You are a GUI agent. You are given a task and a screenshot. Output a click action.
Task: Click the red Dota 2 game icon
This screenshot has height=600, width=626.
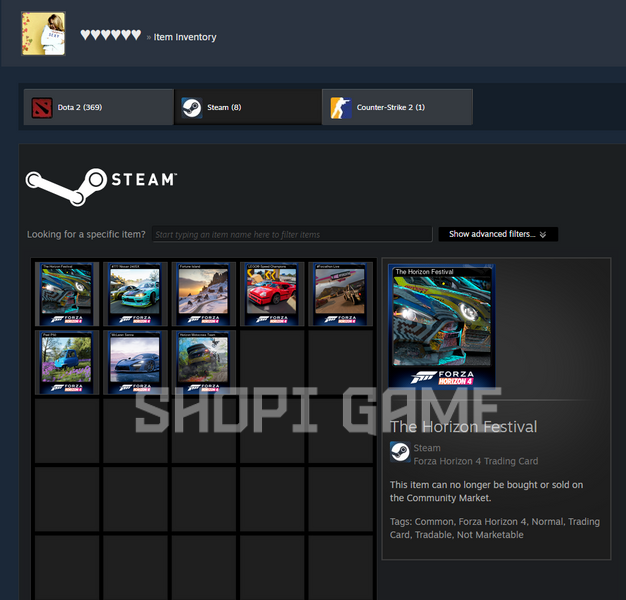(x=42, y=108)
